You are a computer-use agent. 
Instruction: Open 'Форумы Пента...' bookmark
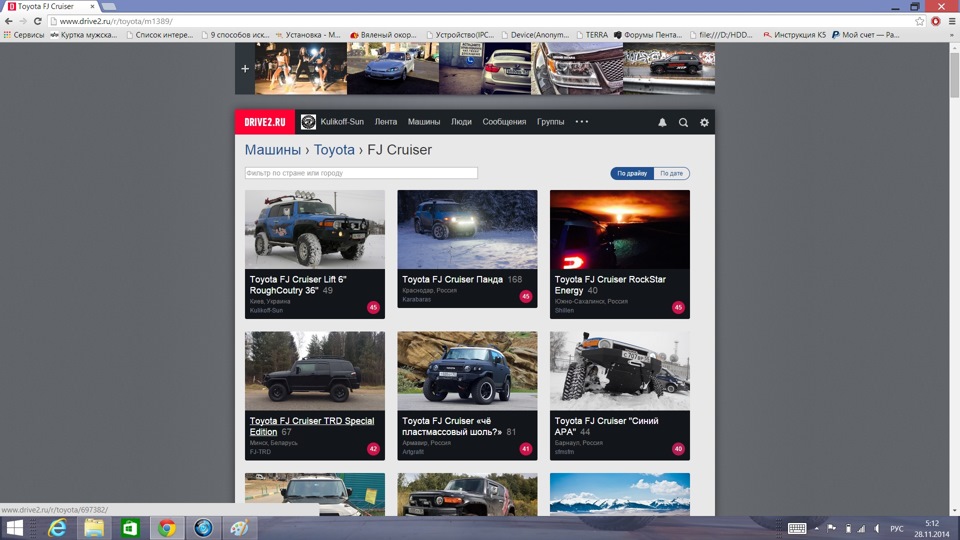648,35
